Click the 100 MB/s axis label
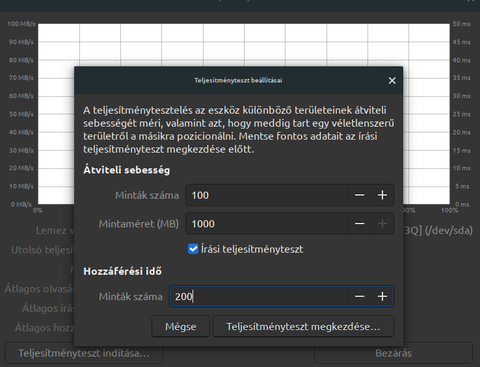 [x=21, y=24]
